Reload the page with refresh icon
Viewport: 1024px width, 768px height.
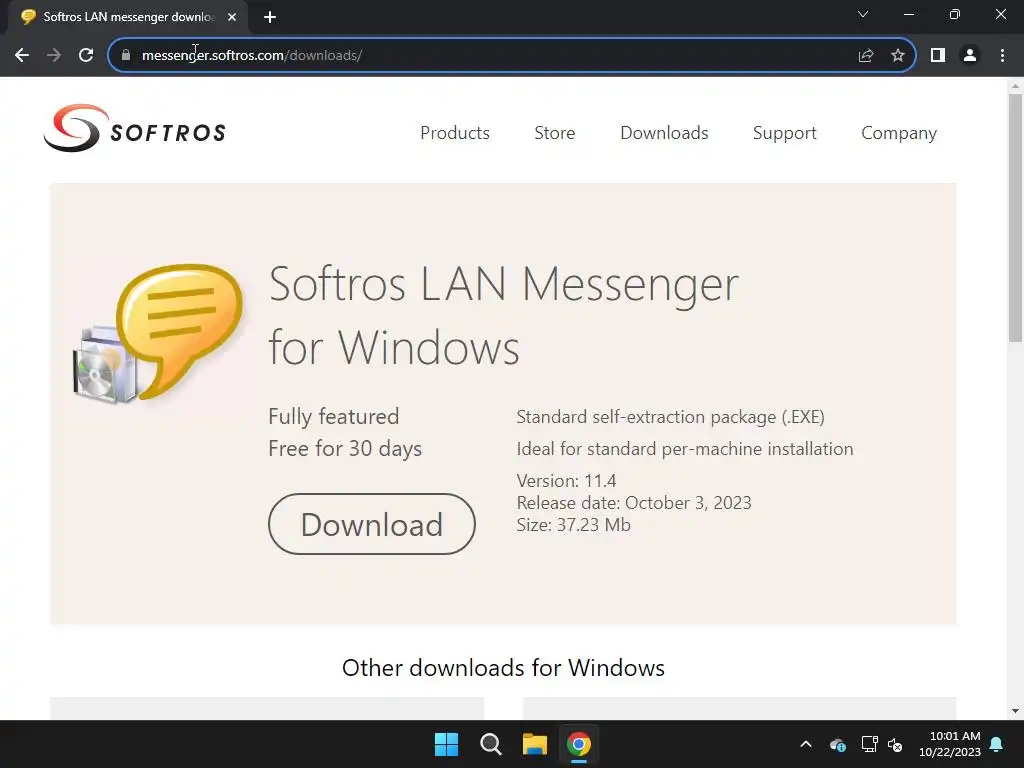coord(86,56)
